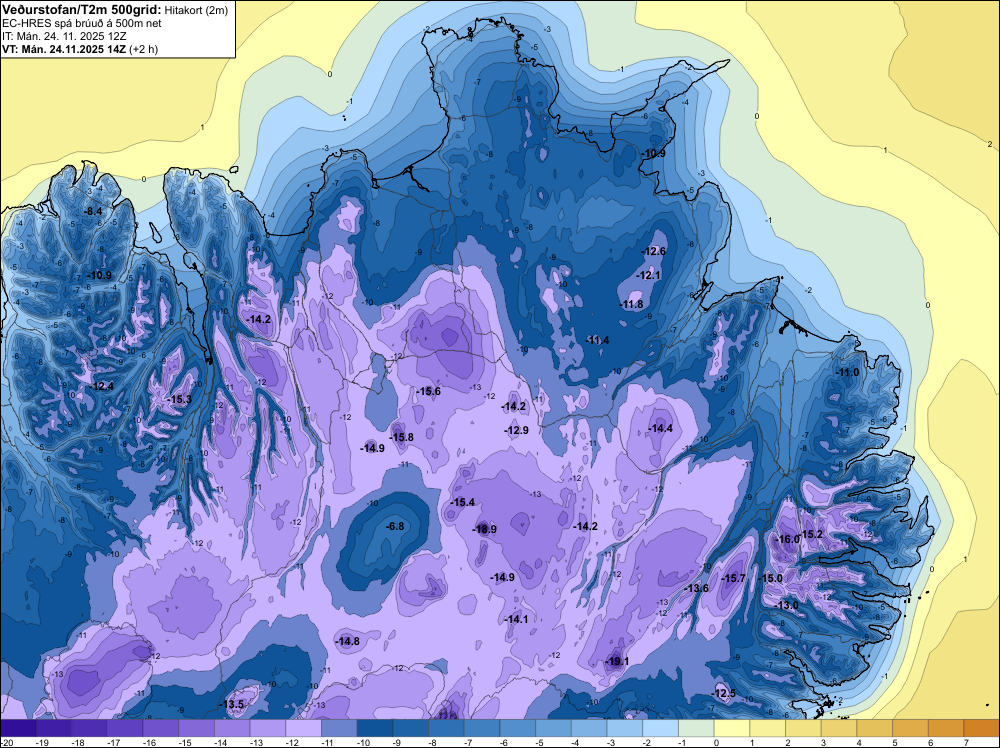Click the valid time line 'VT: Mán. 24.11.2025 14Z'

pos(64,49)
